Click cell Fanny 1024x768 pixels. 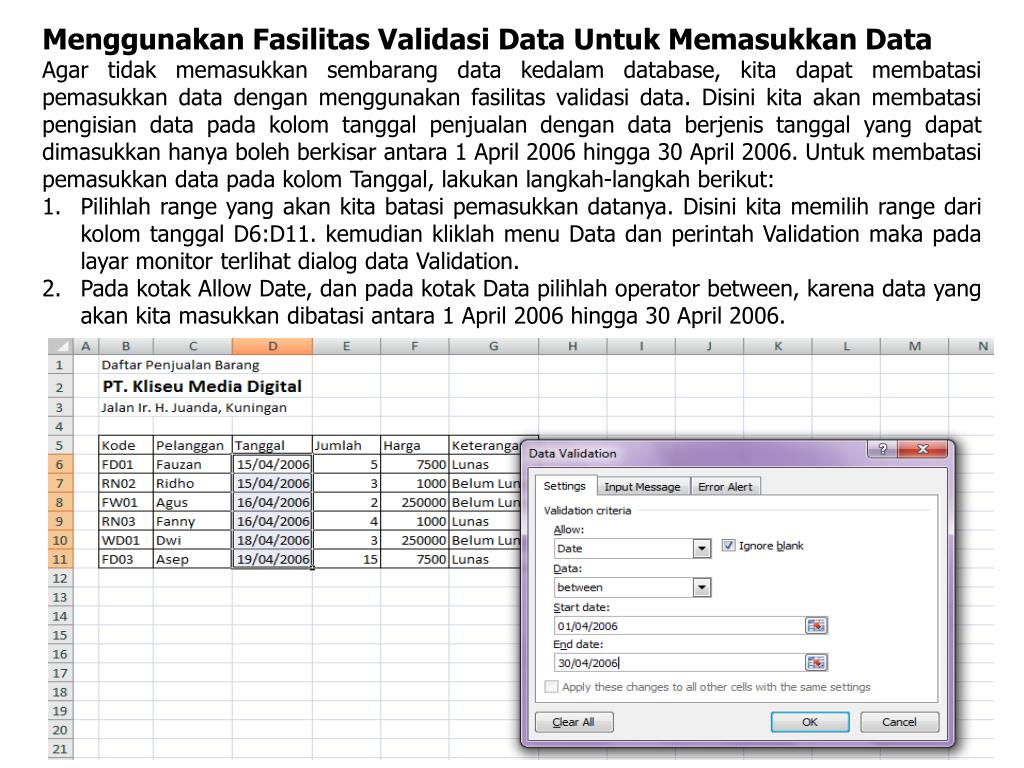[x=193, y=521]
